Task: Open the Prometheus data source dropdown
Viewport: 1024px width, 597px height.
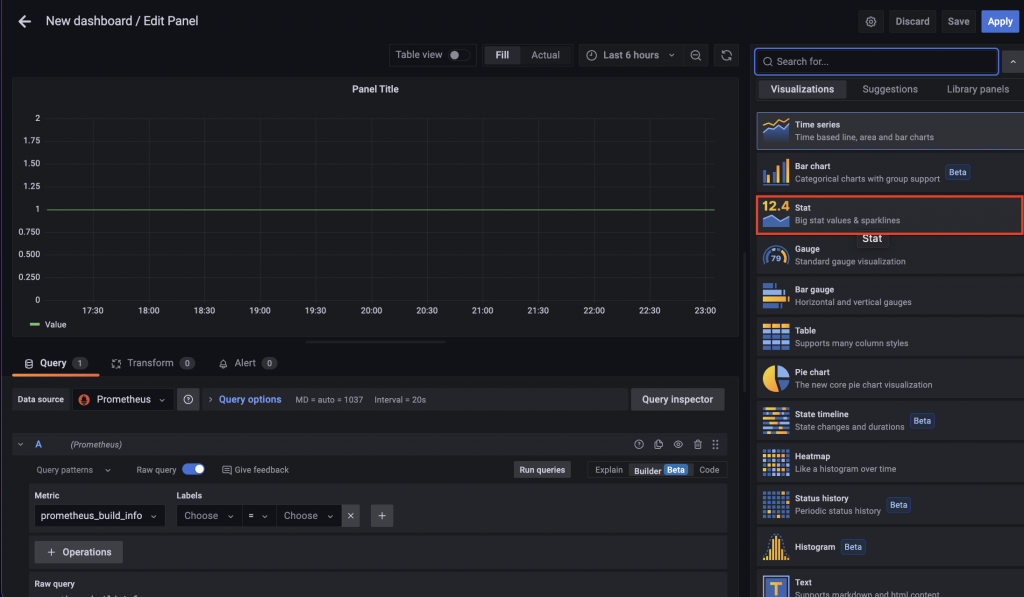Action: click(123, 400)
